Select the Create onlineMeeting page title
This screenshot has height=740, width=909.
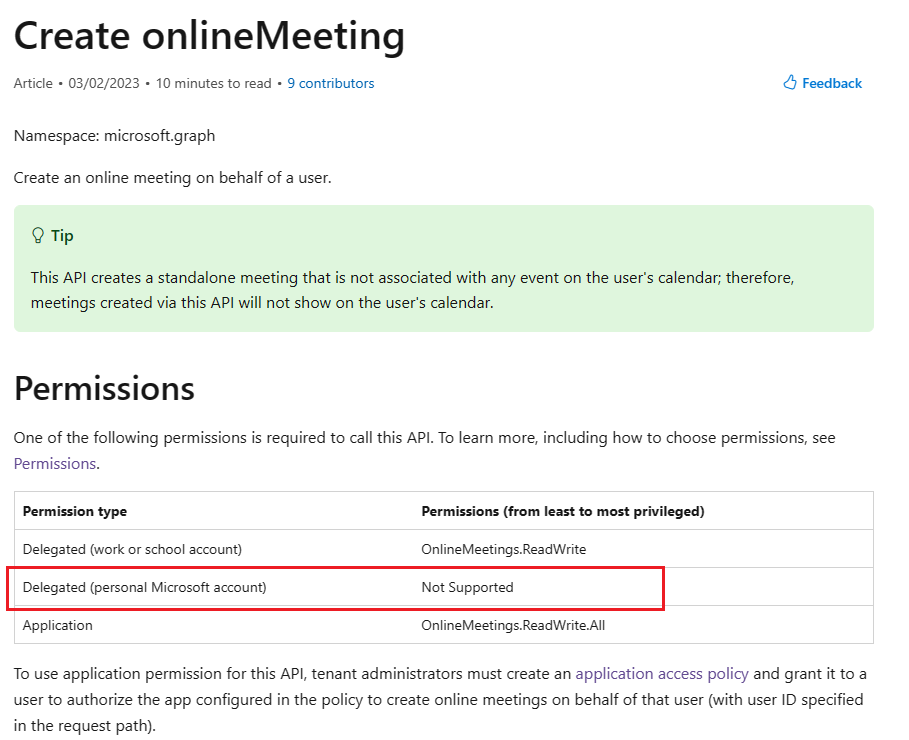point(209,36)
